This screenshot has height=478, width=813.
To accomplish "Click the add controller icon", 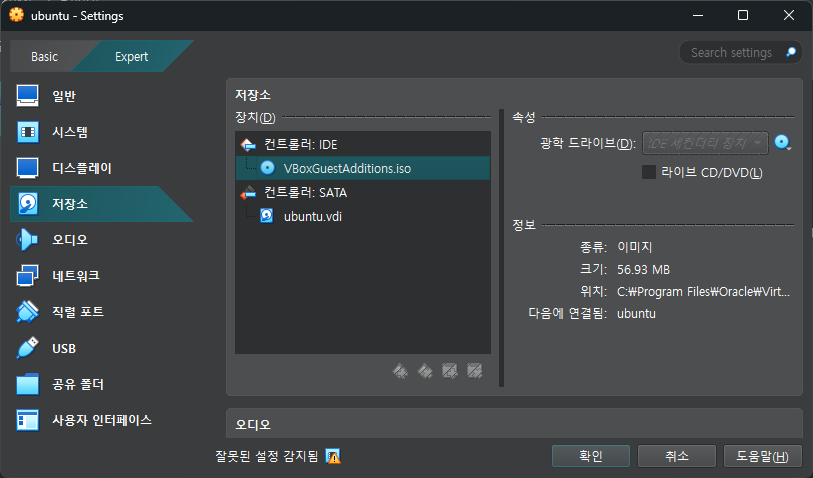I will (400, 371).
